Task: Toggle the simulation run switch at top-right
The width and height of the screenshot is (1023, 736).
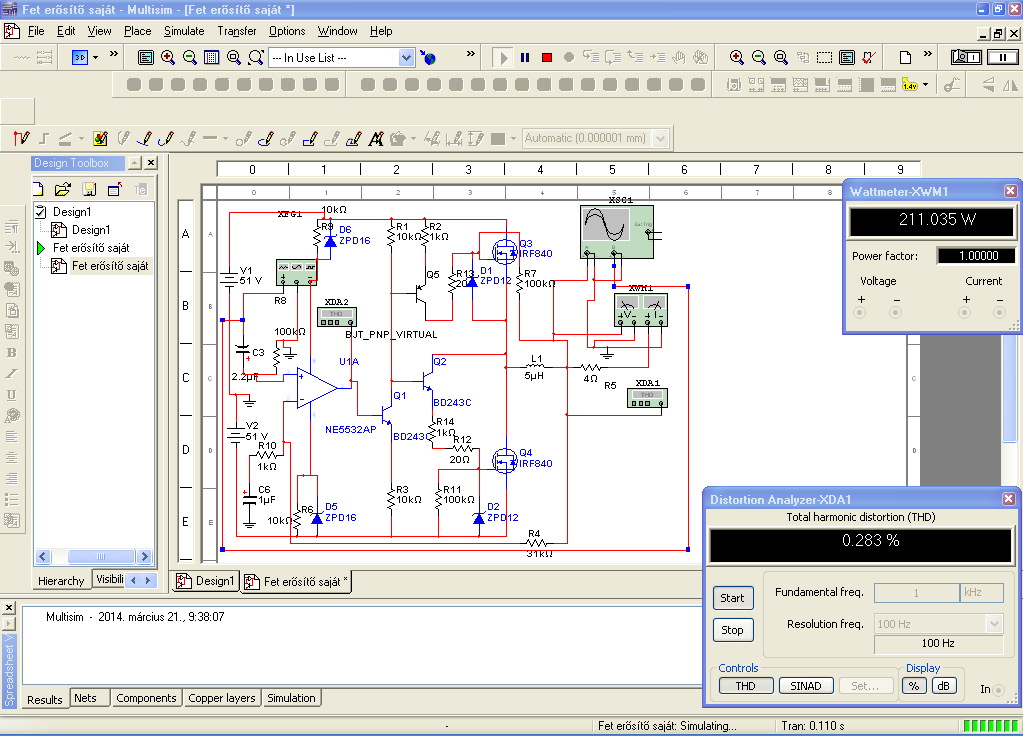Action: 966,58
